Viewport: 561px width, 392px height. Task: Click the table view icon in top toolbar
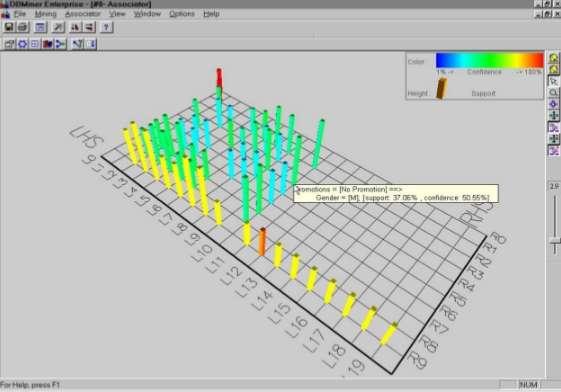[40, 27]
